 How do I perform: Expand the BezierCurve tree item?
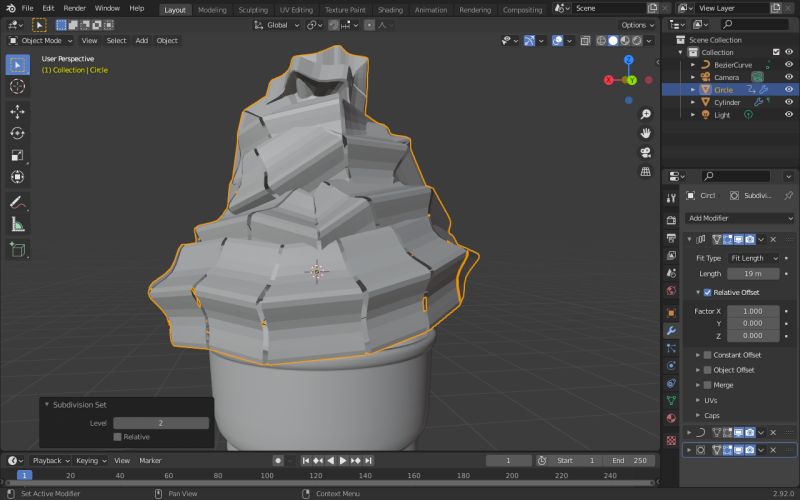(x=693, y=65)
